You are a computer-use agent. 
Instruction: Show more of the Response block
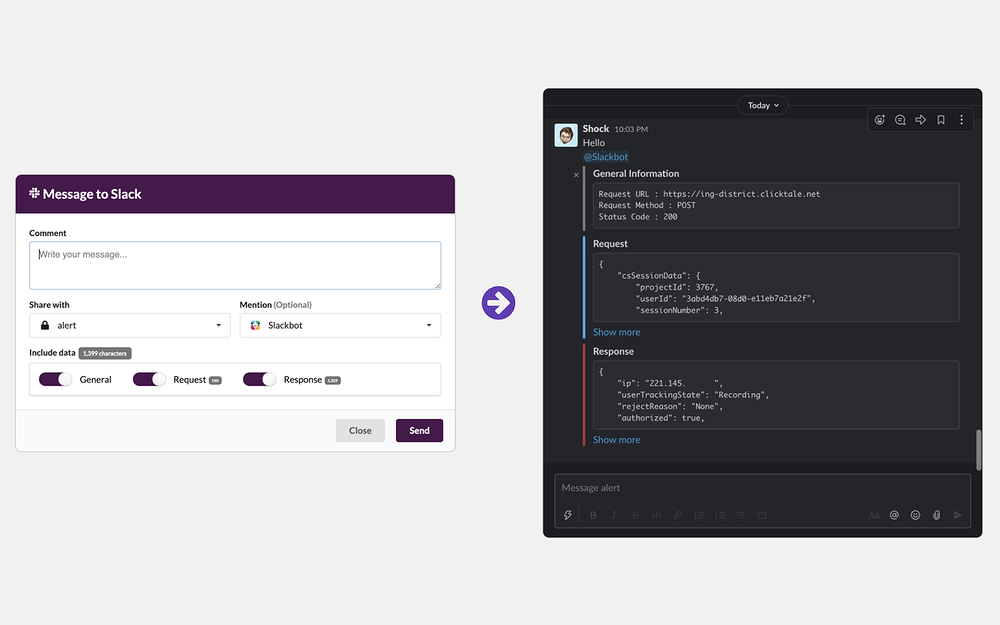point(617,440)
